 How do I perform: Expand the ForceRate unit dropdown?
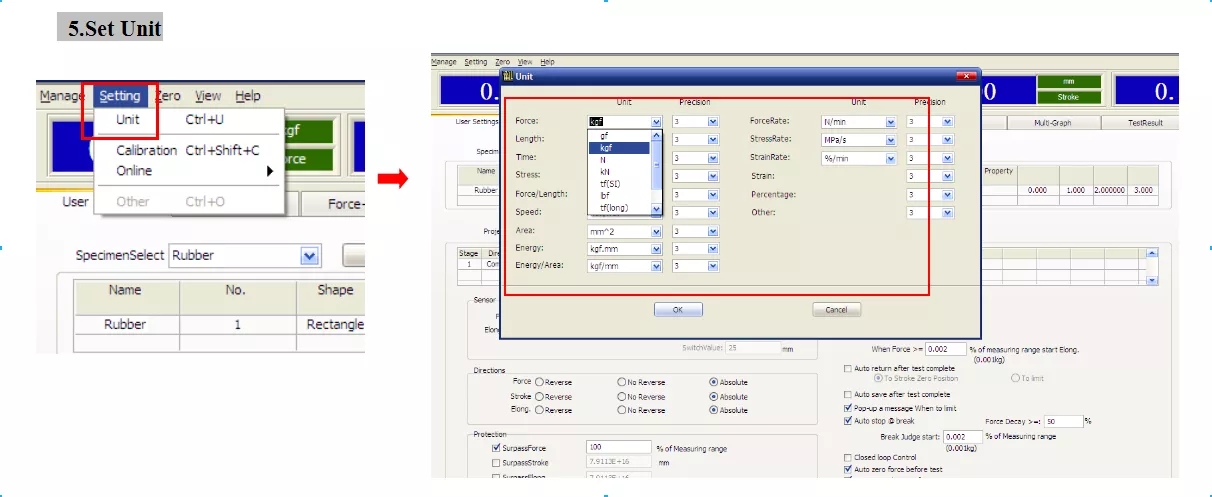coord(890,122)
